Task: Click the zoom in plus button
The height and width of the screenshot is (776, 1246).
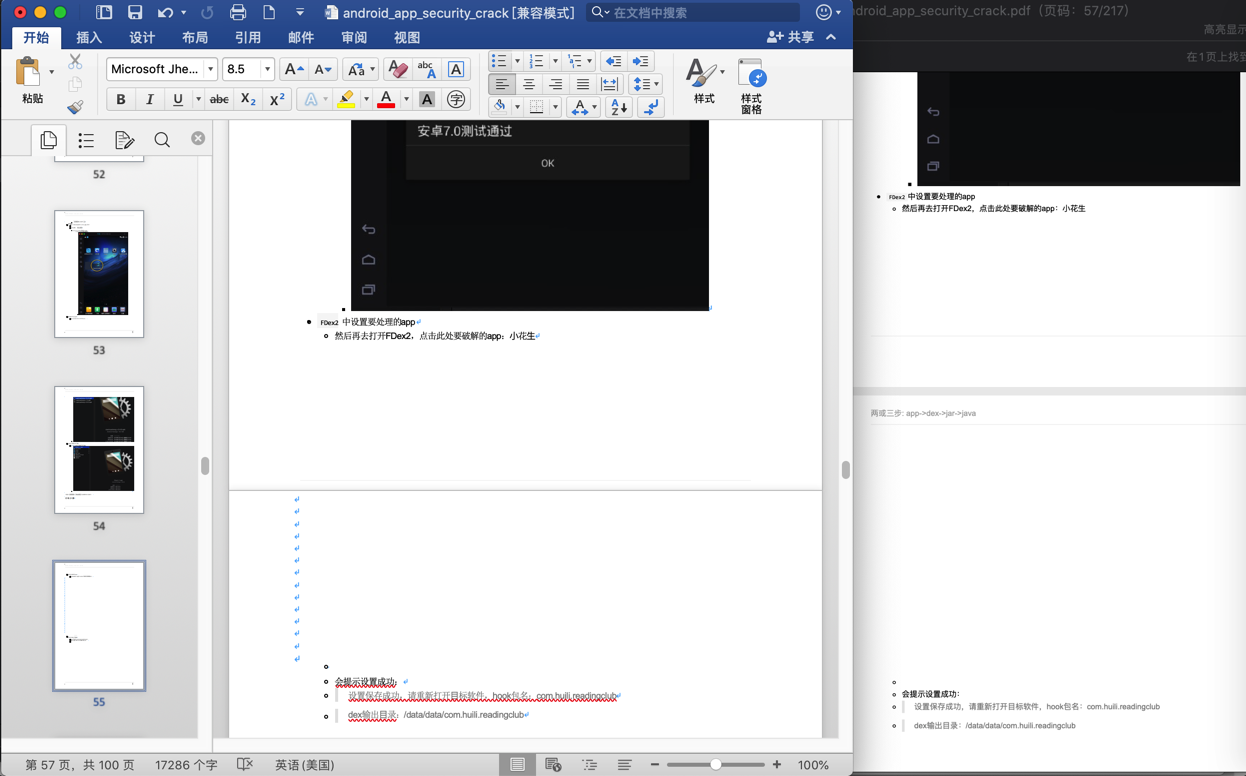Action: (x=777, y=764)
